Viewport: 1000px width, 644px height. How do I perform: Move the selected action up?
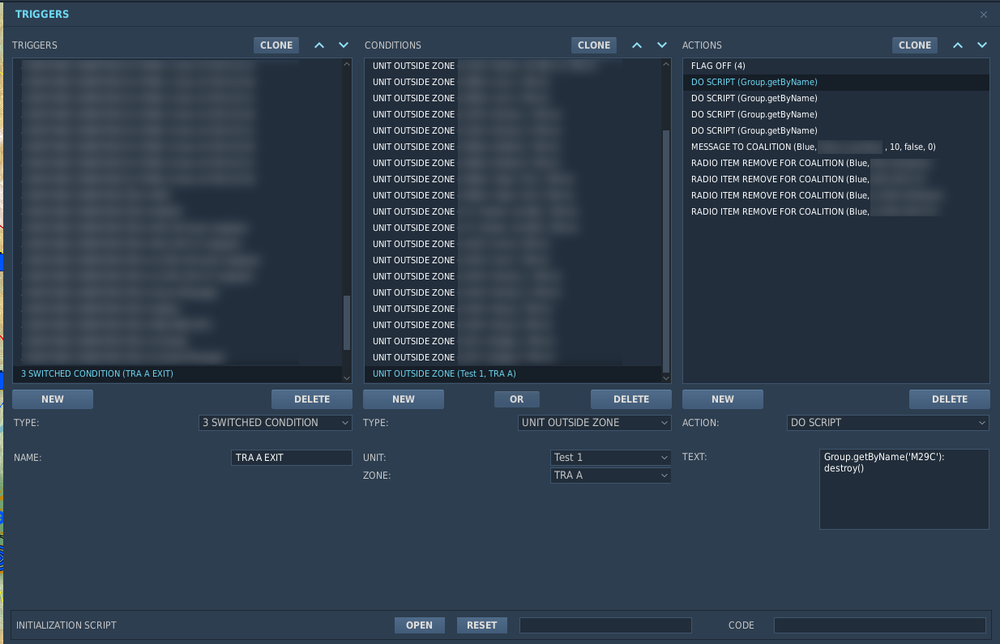pos(957,45)
